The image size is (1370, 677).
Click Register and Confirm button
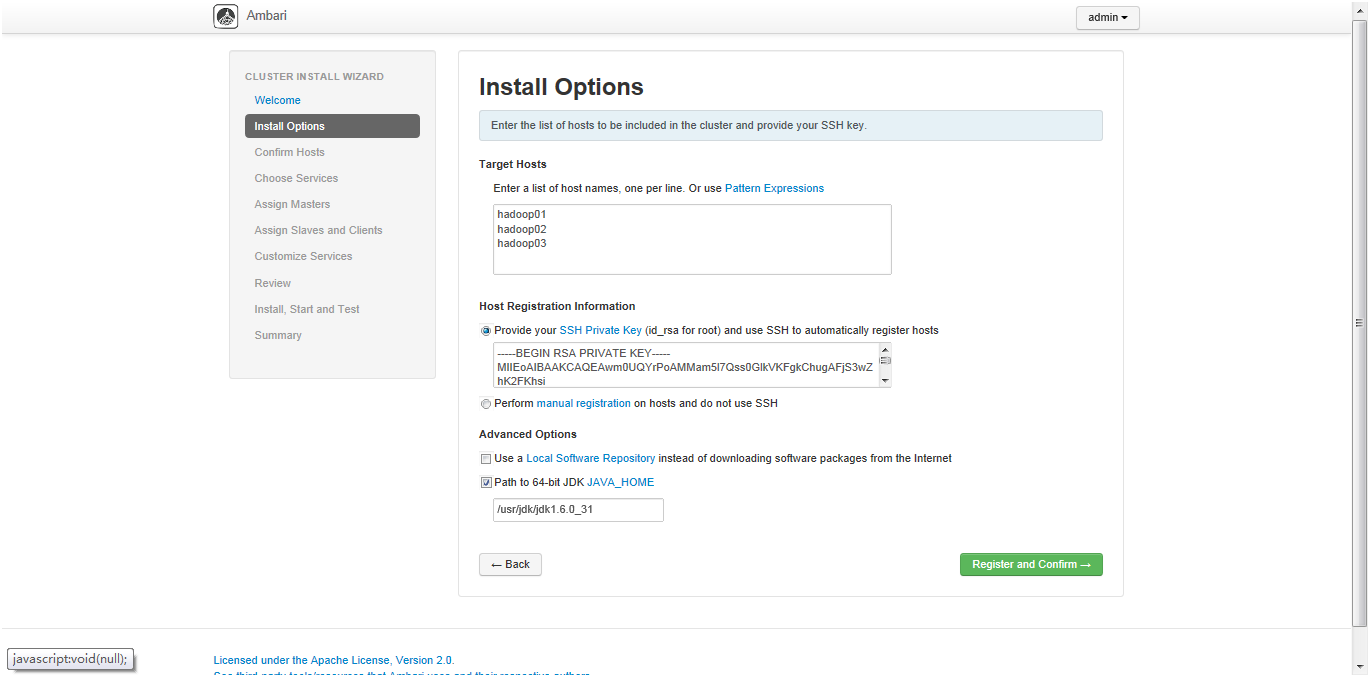(x=1031, y=564)
